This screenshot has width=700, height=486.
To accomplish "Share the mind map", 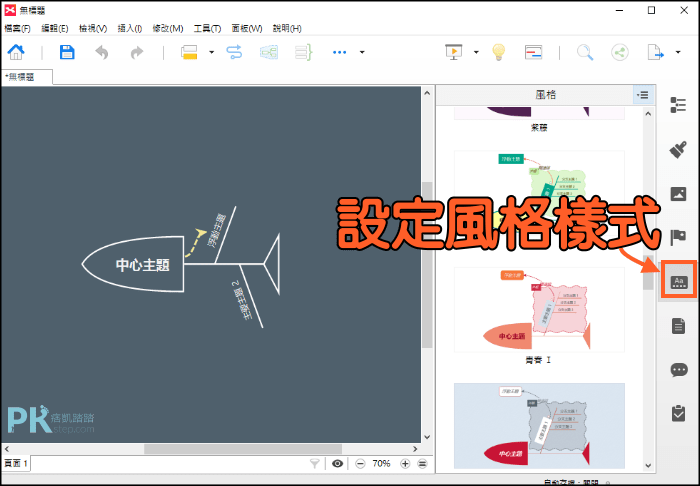I will click(620, 52).
